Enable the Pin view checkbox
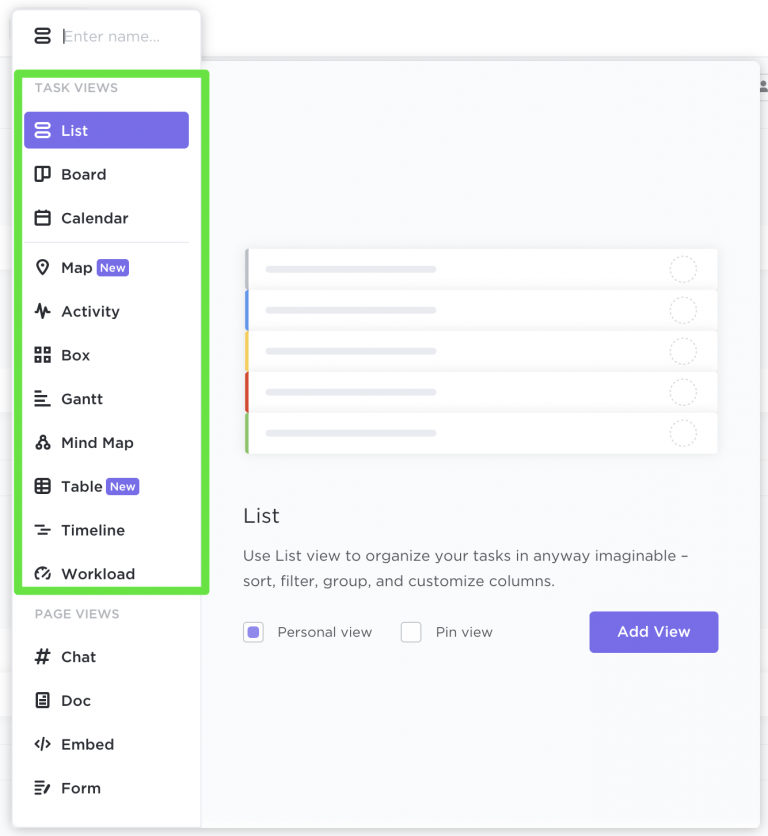The image size is (768, 836). tap(410, 632)
